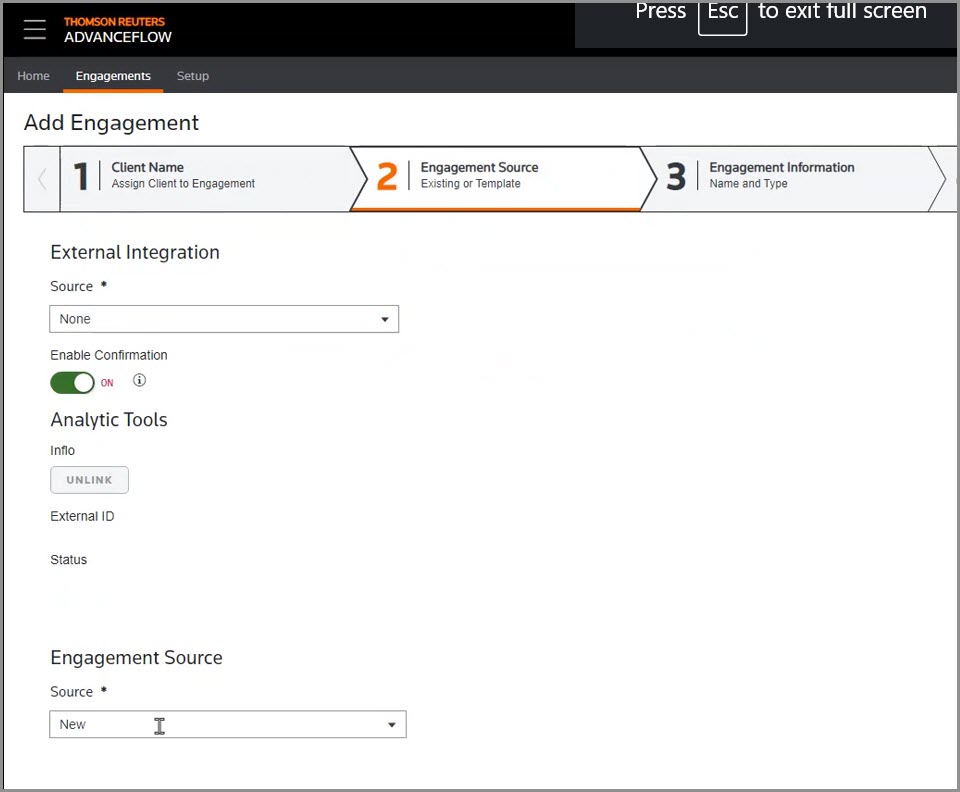The image size is (960, 792).
Task: Expand the Source combo box under External Integration
Action: coord(224,318)
